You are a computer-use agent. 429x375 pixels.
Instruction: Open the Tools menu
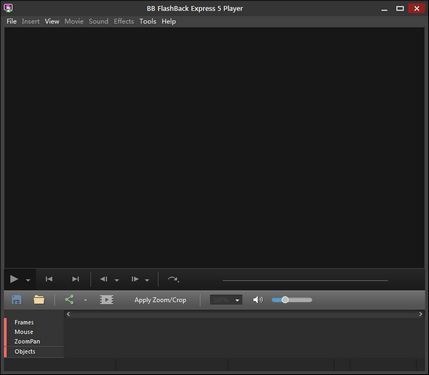[x=148, y=21]
